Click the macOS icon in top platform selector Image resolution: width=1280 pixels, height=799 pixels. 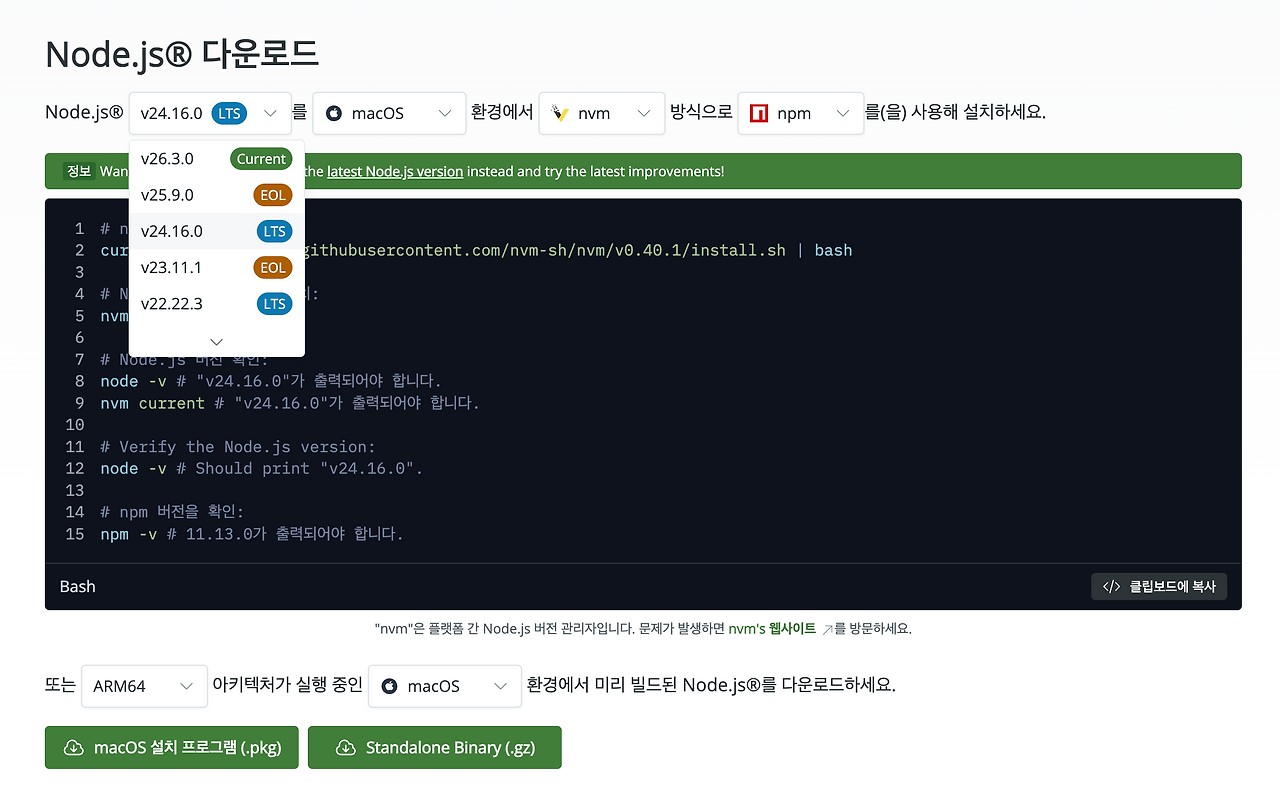click(334, 113)
